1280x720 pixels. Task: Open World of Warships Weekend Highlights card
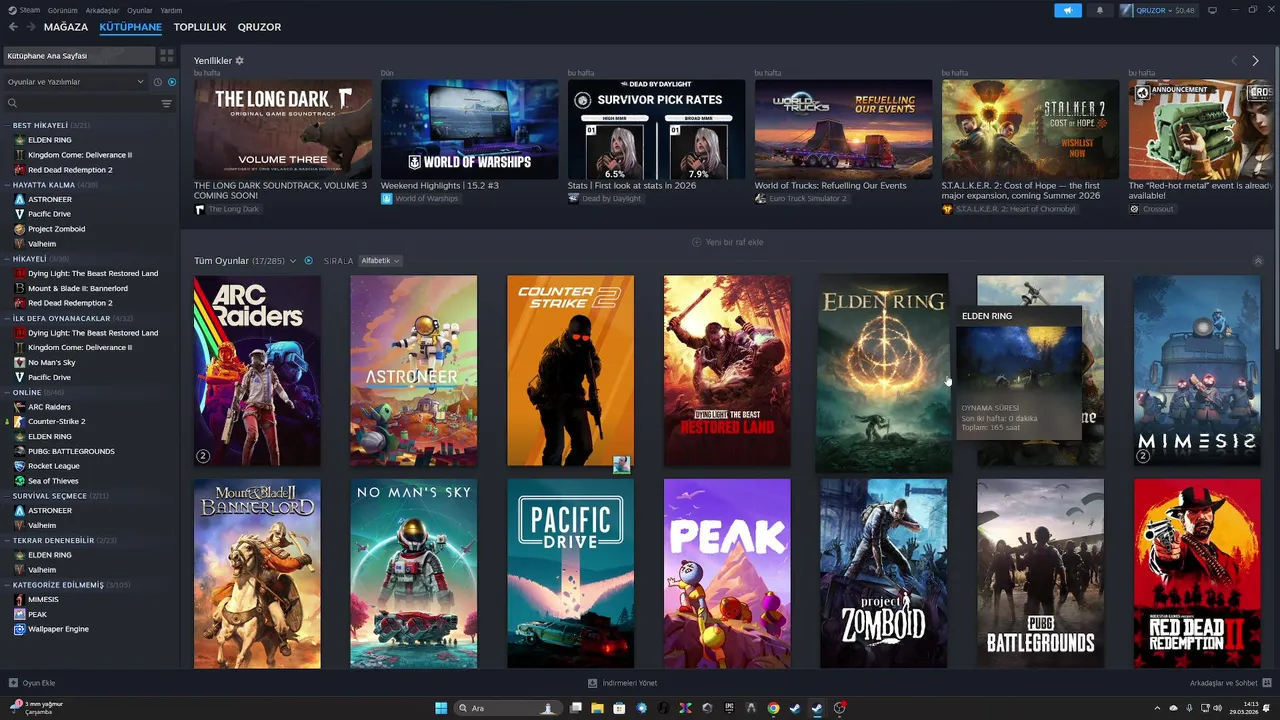tap(469, 130)
